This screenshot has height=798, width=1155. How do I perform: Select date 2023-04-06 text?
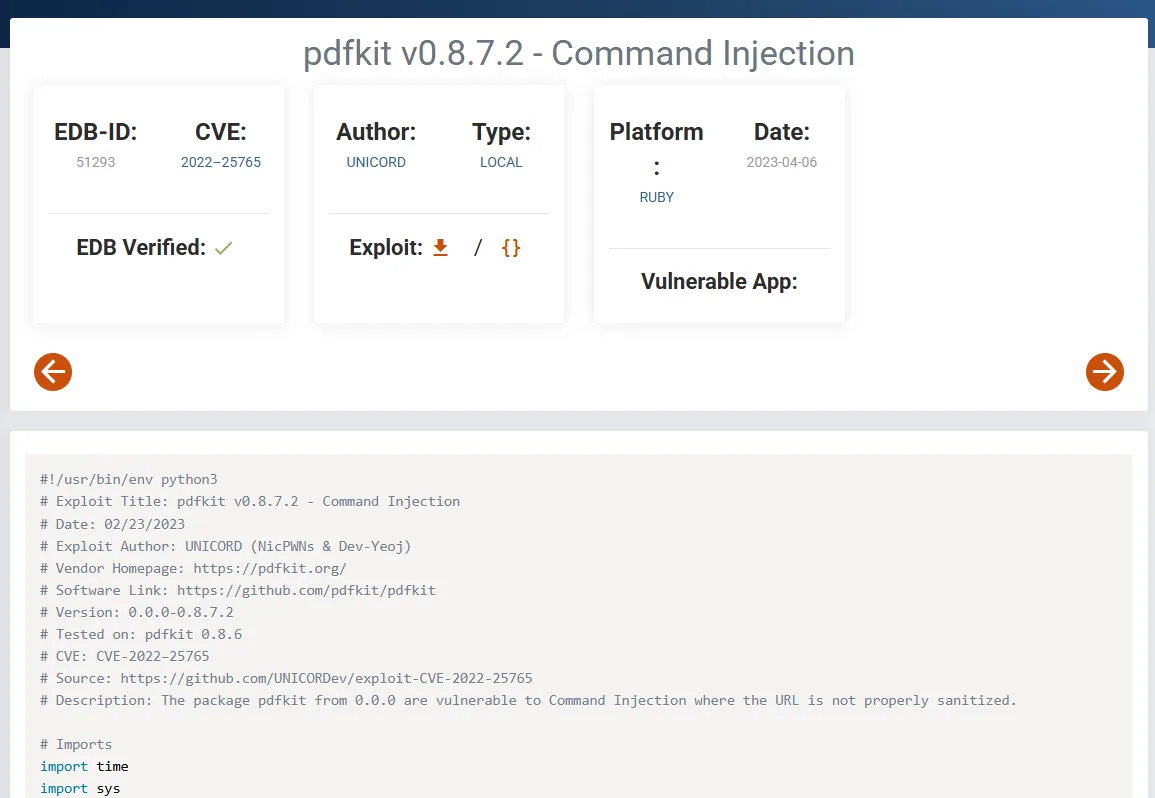click(x=782, y=162)
